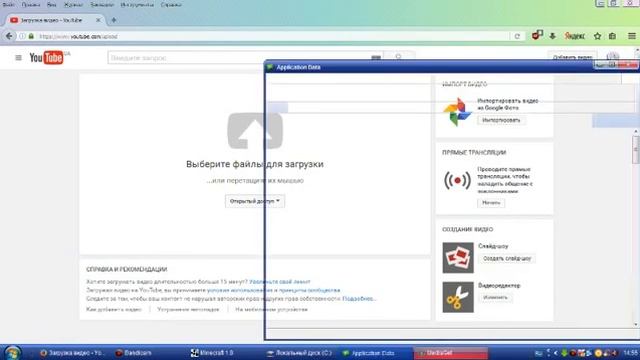Open the Закладки menu
The width and height of the screenshot is (640, 360).
(102, 5)
